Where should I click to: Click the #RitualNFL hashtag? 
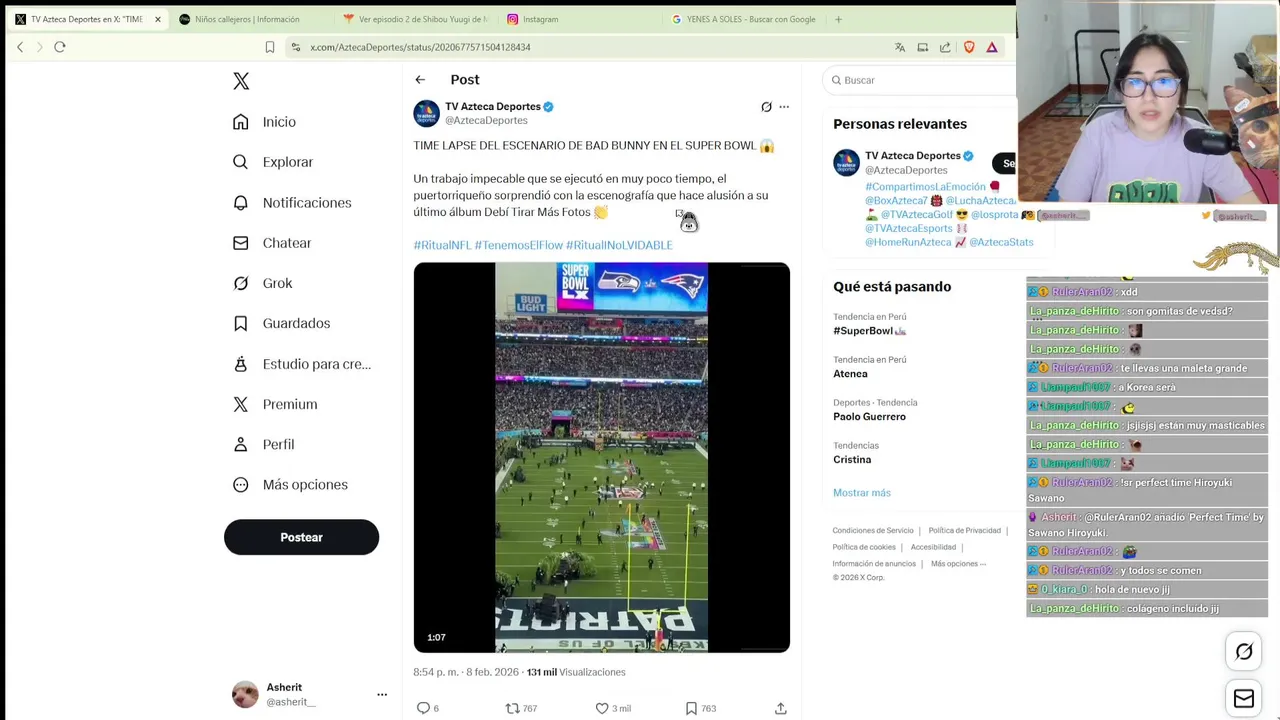[442, 245]
